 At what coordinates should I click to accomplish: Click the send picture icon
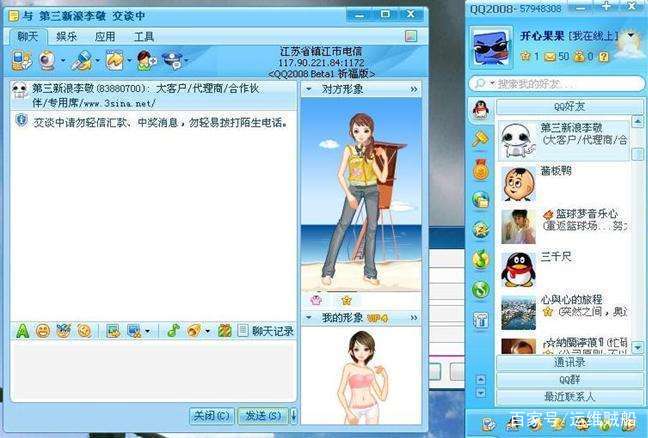113,331
